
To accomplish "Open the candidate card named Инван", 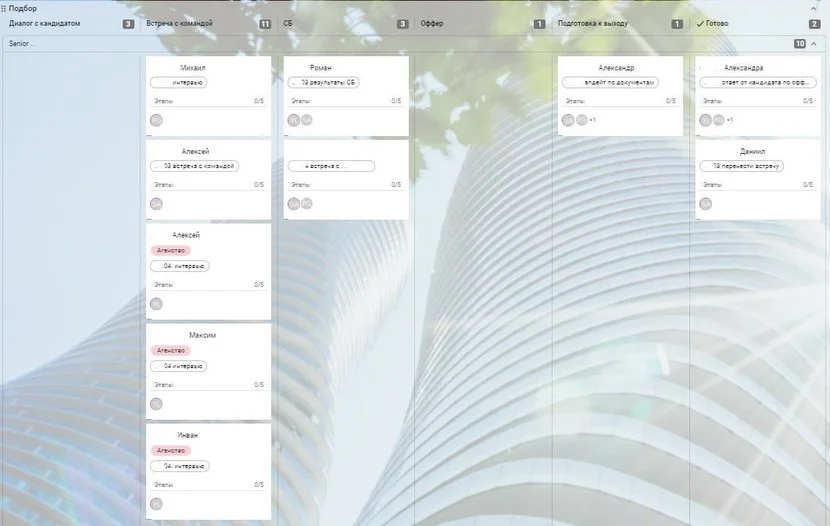I will (188, 435).
